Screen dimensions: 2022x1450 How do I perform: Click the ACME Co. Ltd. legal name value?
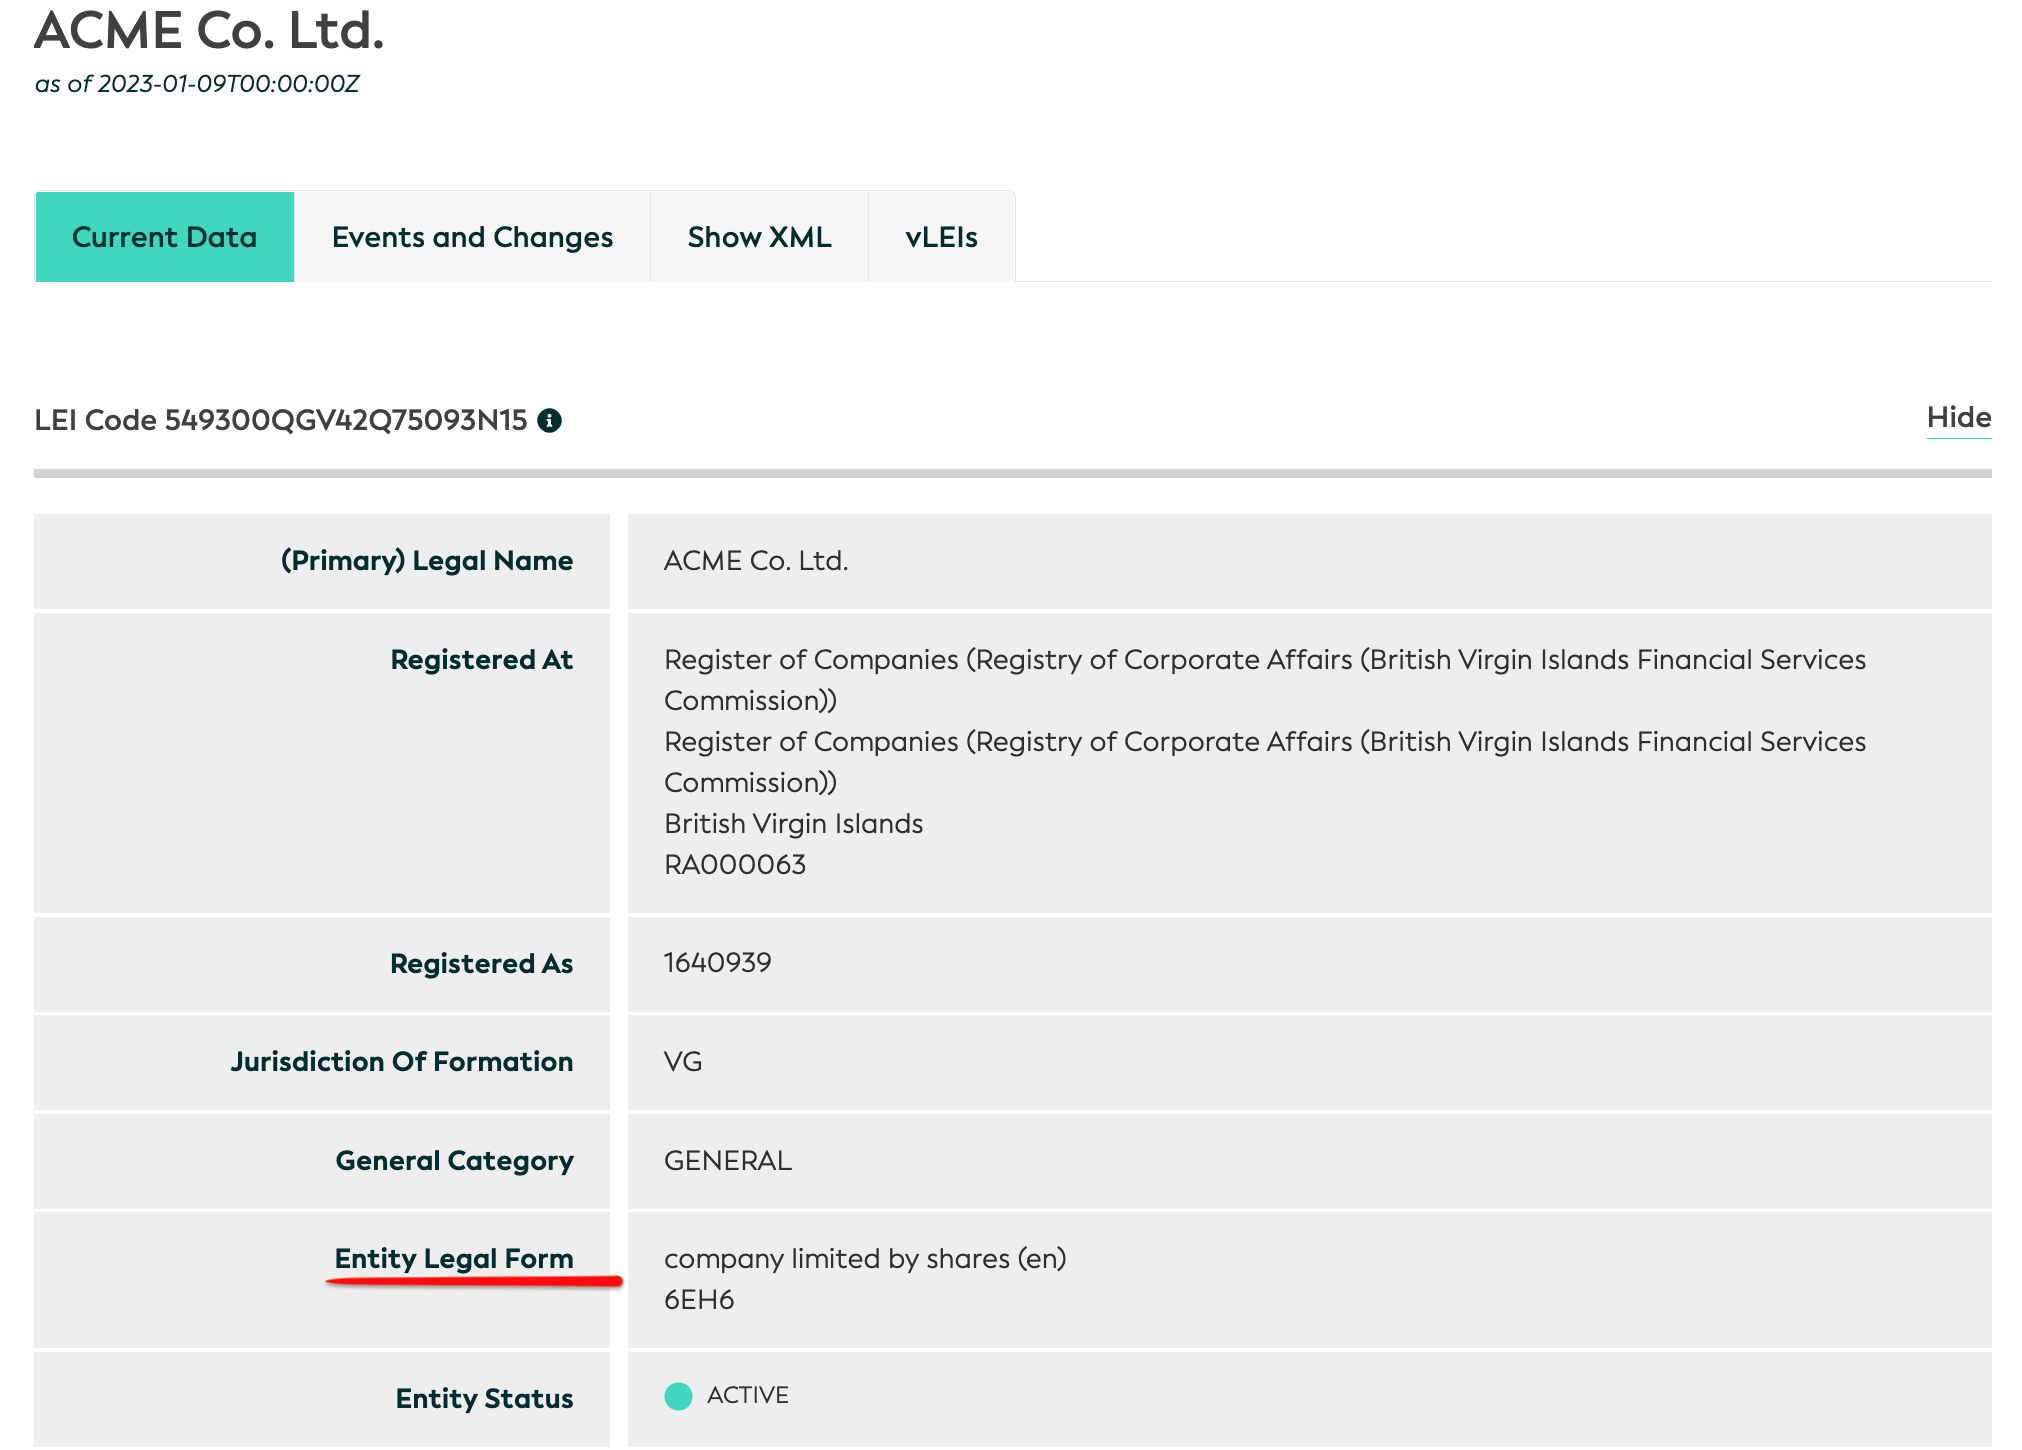[756, 561]
